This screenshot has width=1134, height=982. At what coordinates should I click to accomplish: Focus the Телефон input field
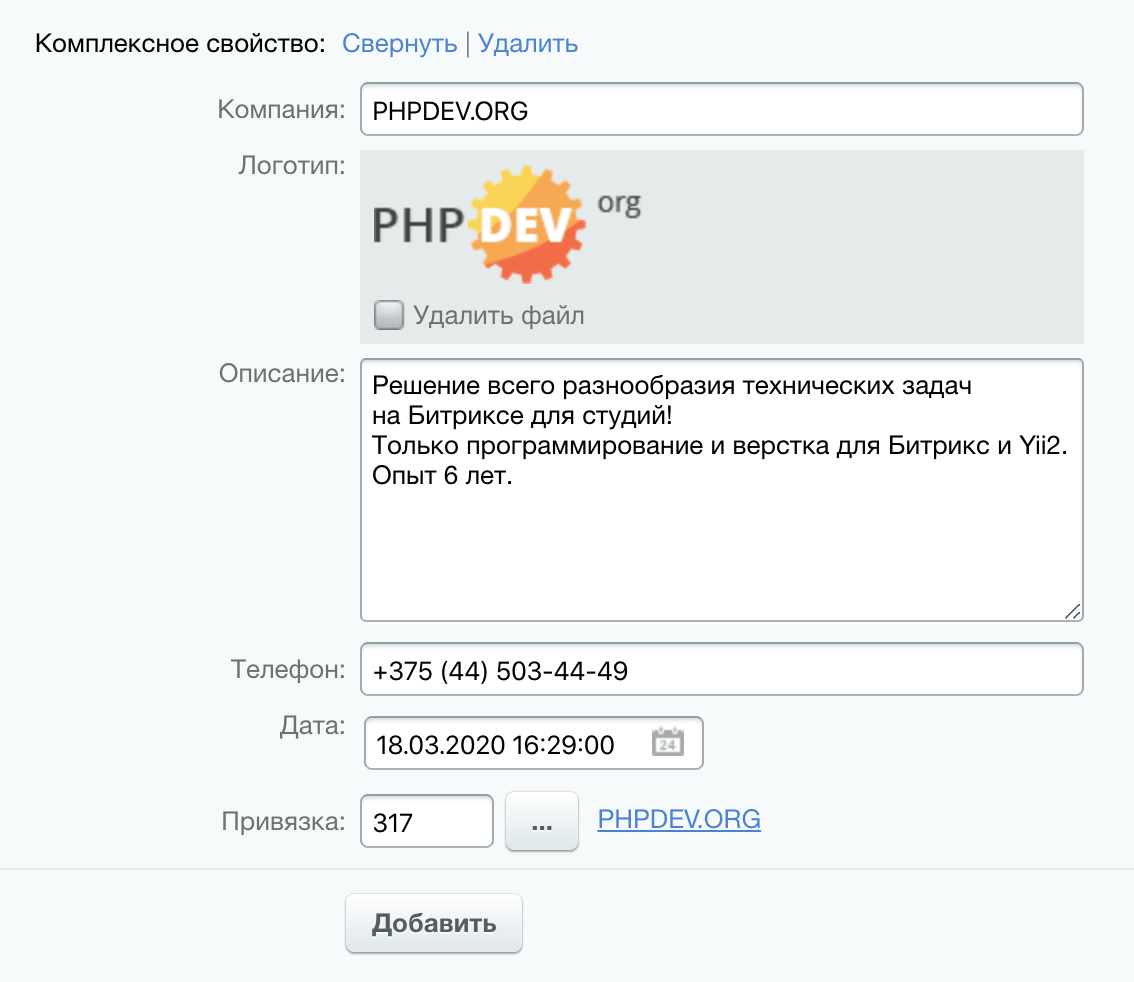click(722, 669)
